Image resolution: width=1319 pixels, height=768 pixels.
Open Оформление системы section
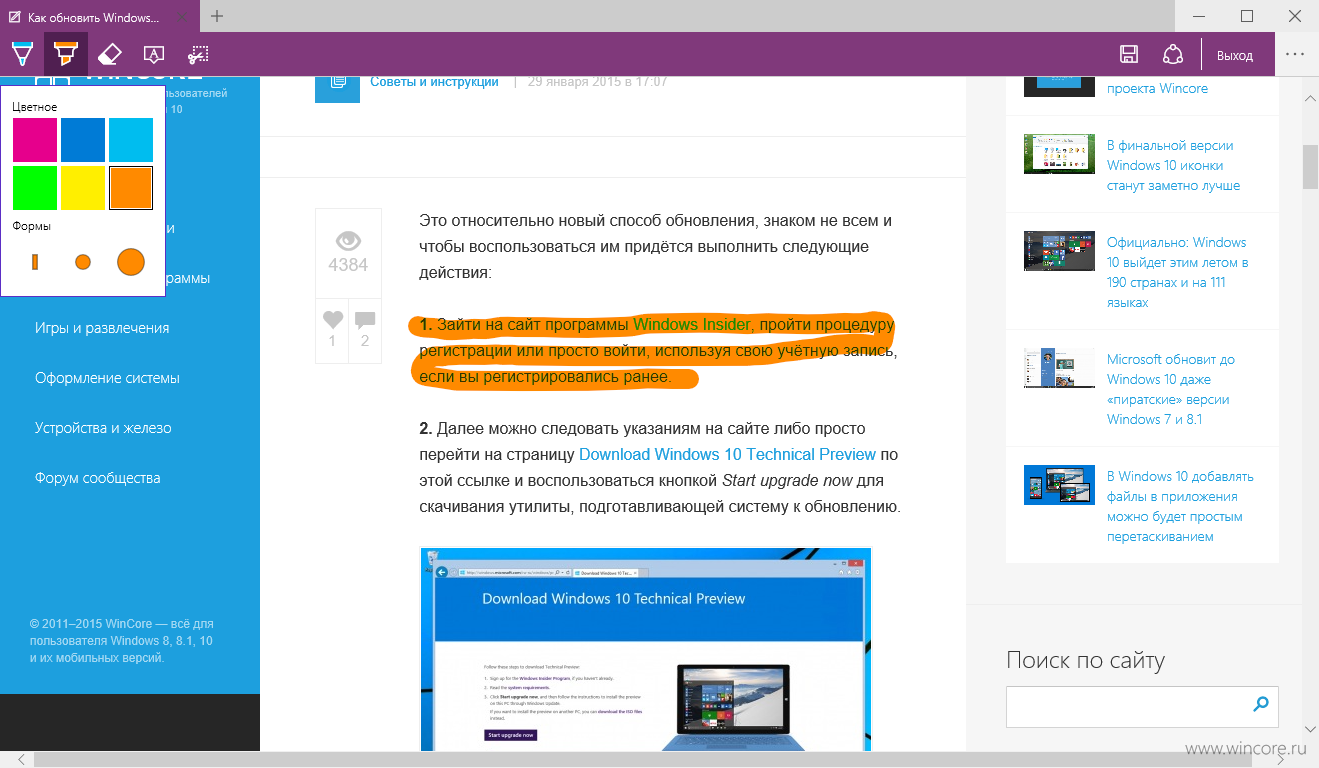coord(107,378)
